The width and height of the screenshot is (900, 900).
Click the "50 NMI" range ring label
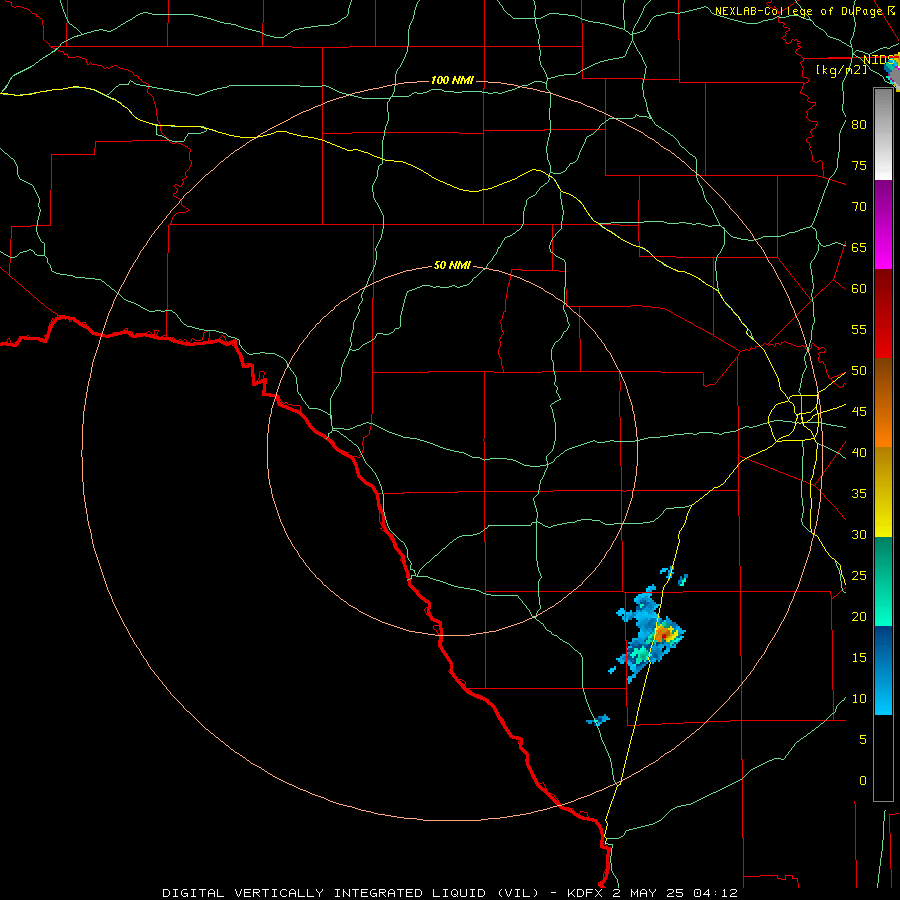point(452,265)
